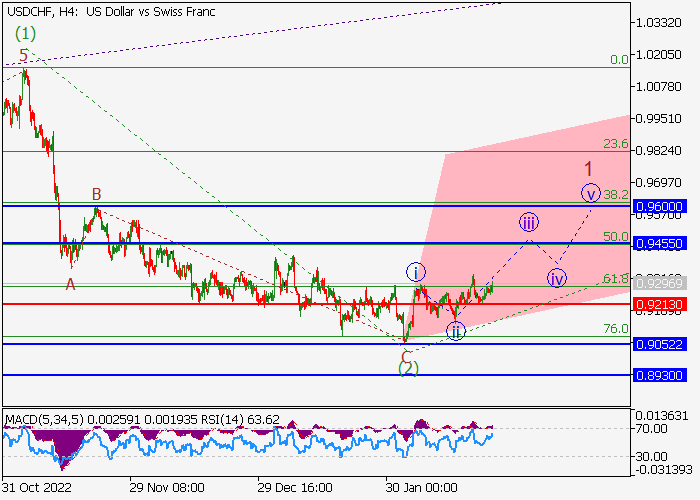Click the 1.00780 price axis value

[658, 86]
